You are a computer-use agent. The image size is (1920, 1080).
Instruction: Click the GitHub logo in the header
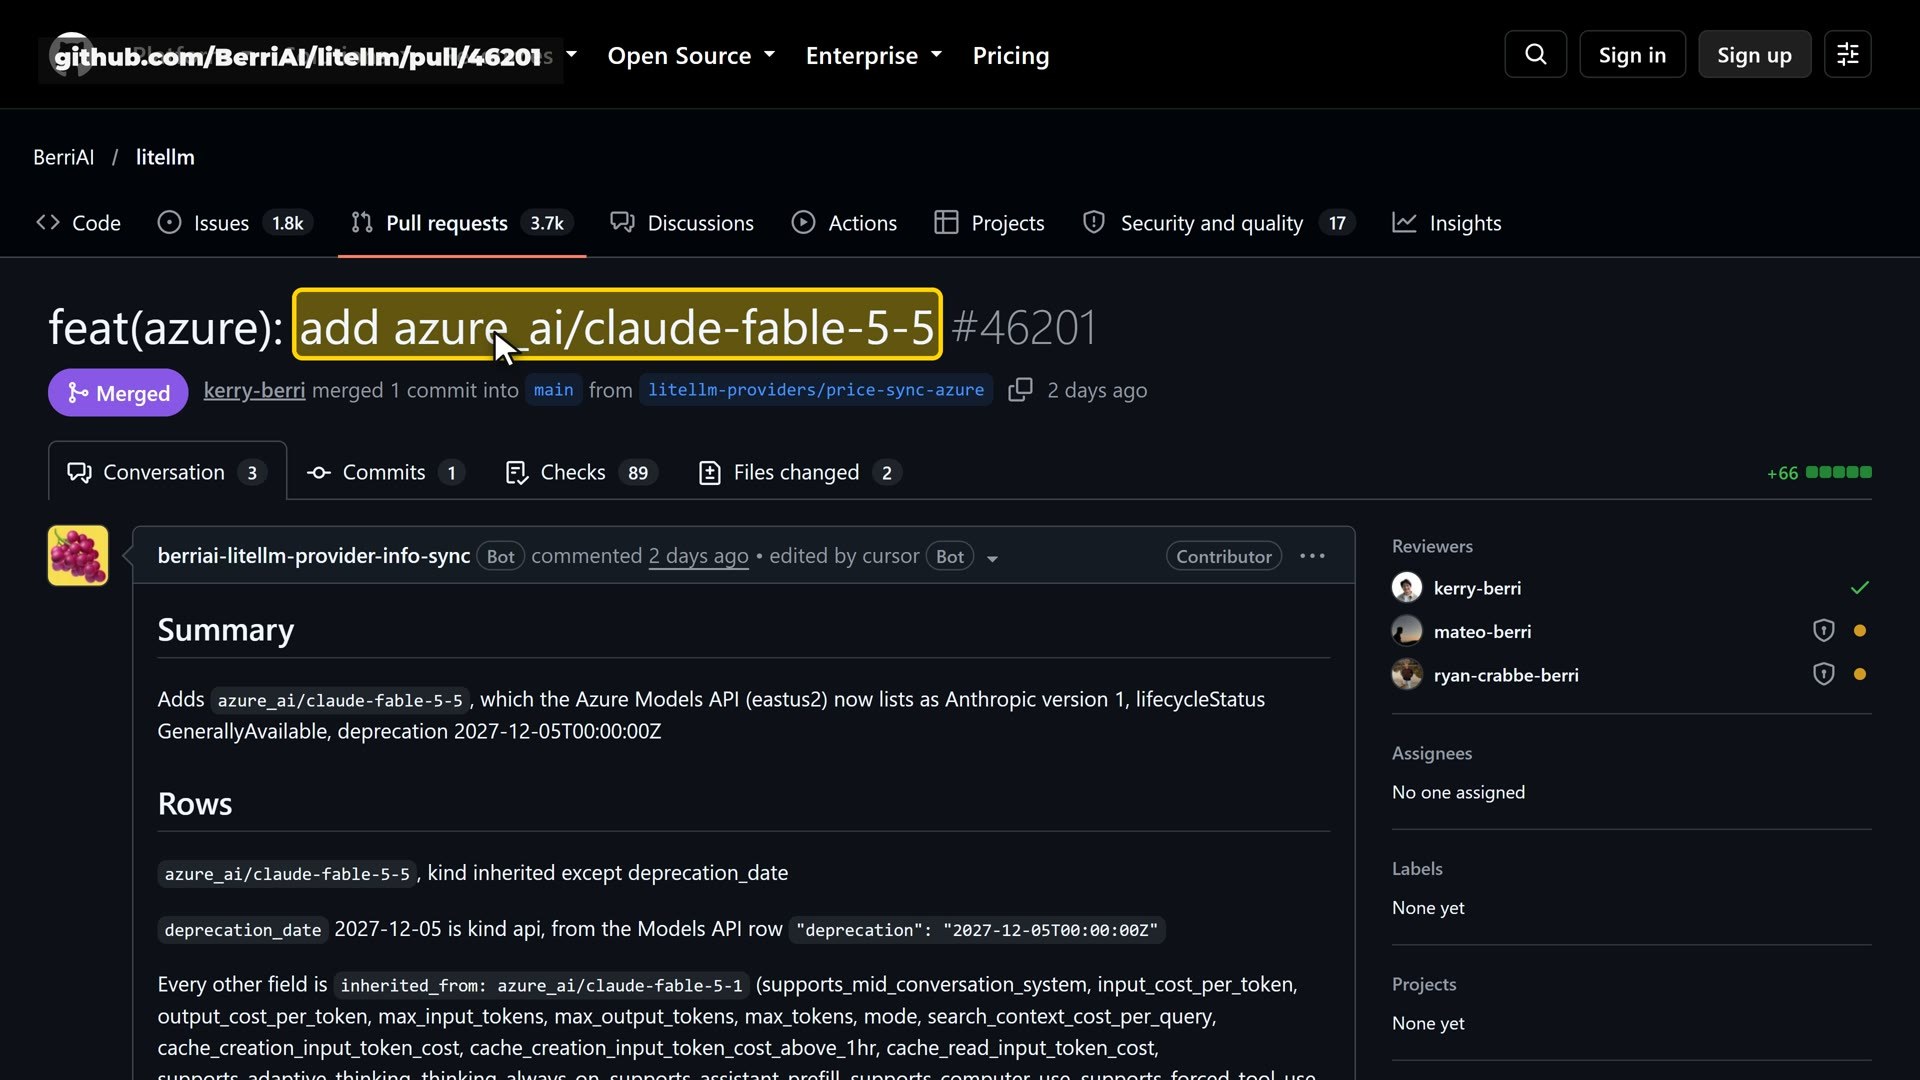tap(70, 55)
